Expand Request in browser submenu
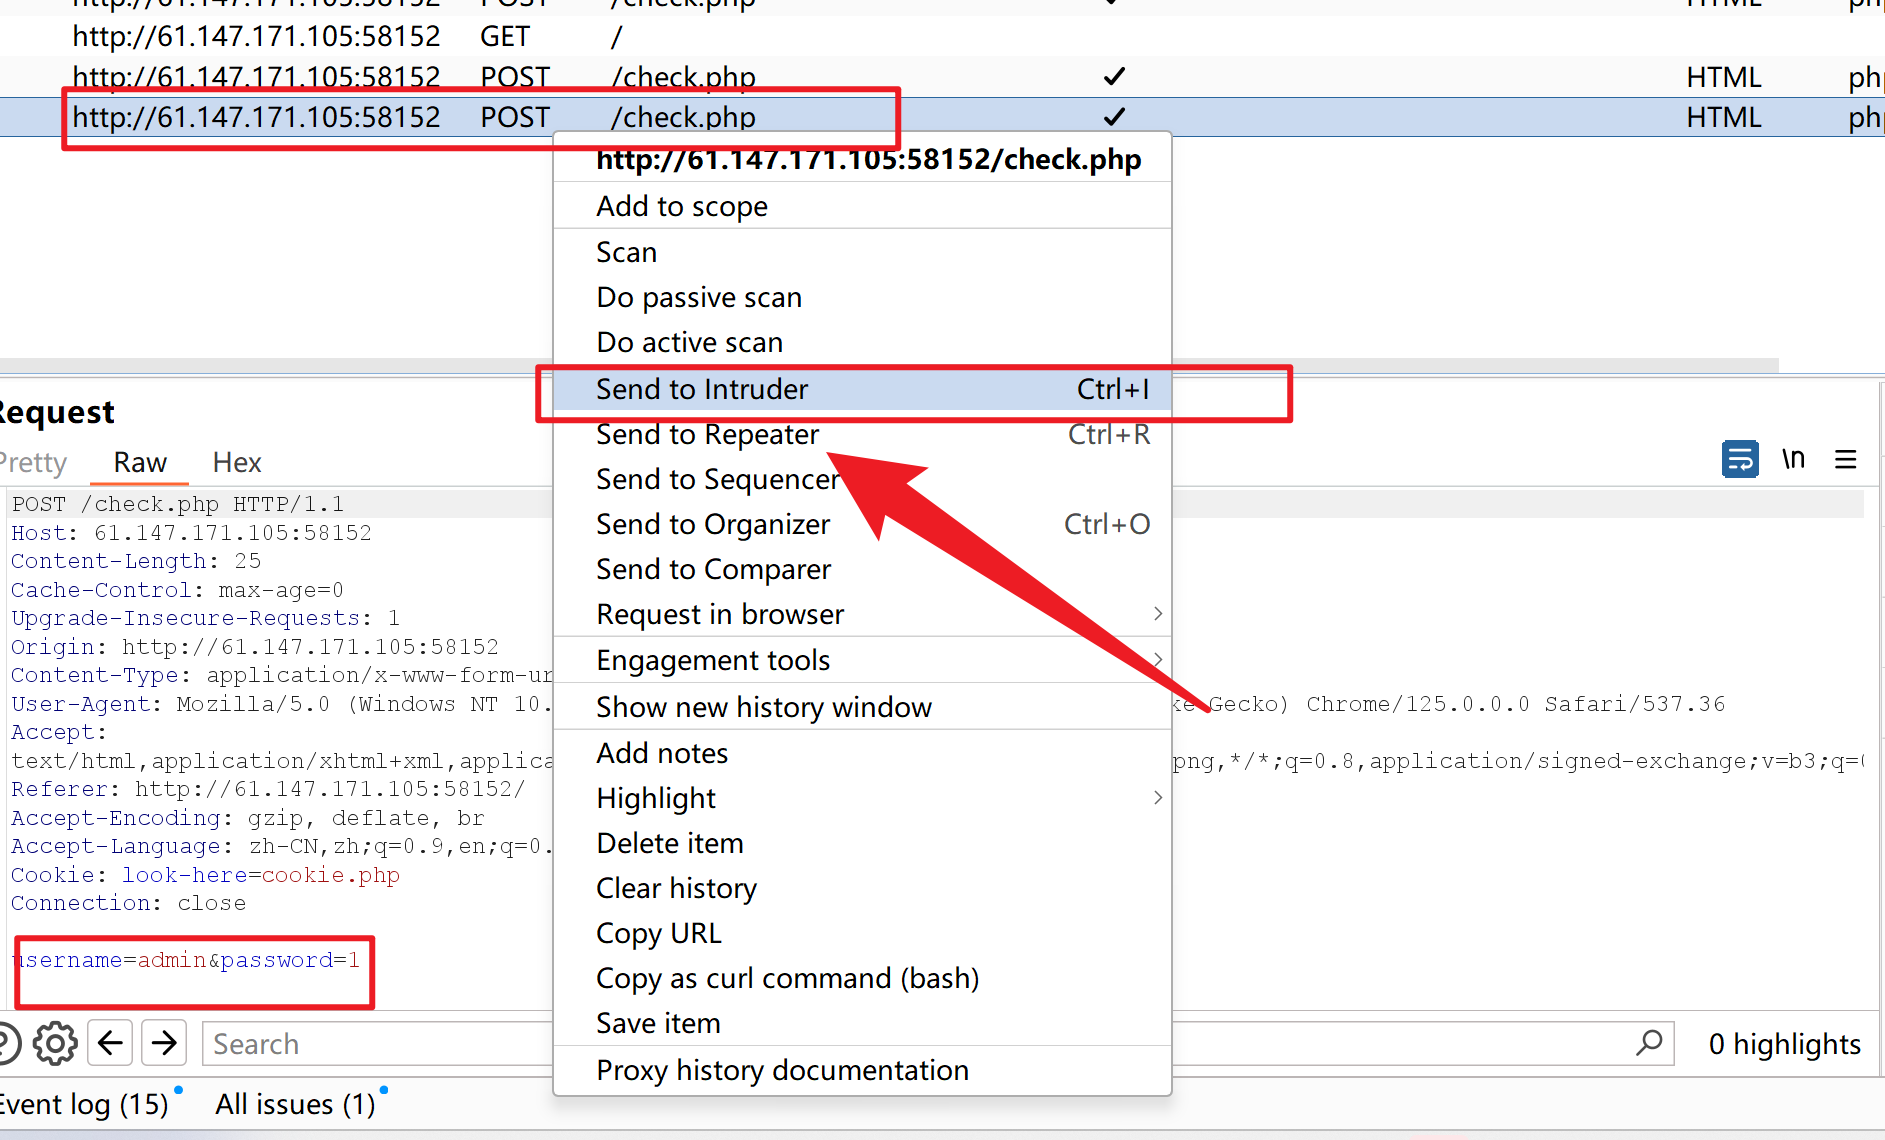This screenshot has height=1140, width=1885. click(x=862, y=614)
